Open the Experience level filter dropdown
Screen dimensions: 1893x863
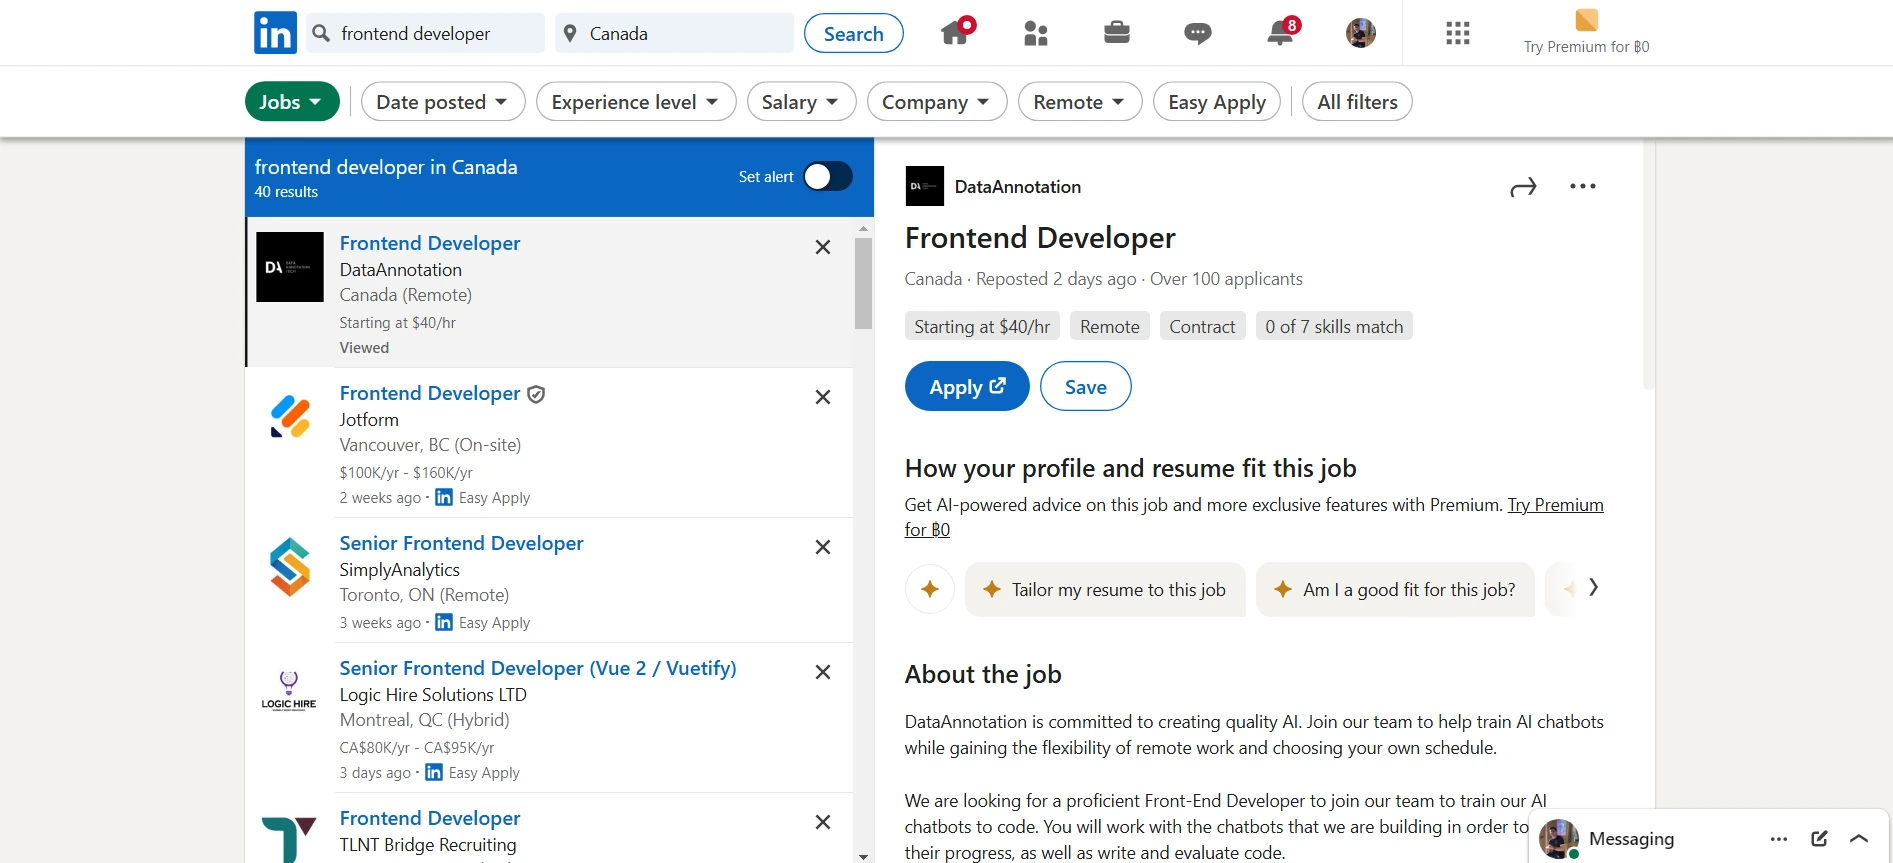[636, 102]
